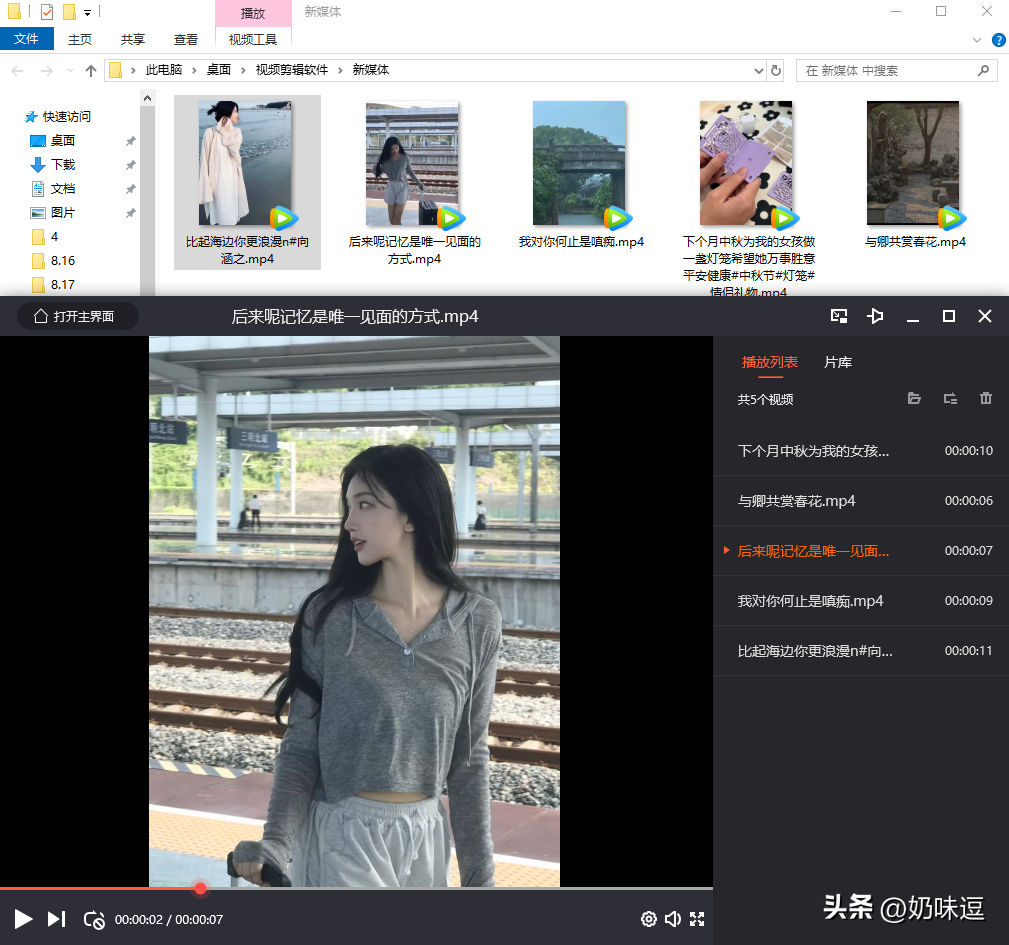Start video playback with the play button
1009x945 pixels.
point(23,919)
